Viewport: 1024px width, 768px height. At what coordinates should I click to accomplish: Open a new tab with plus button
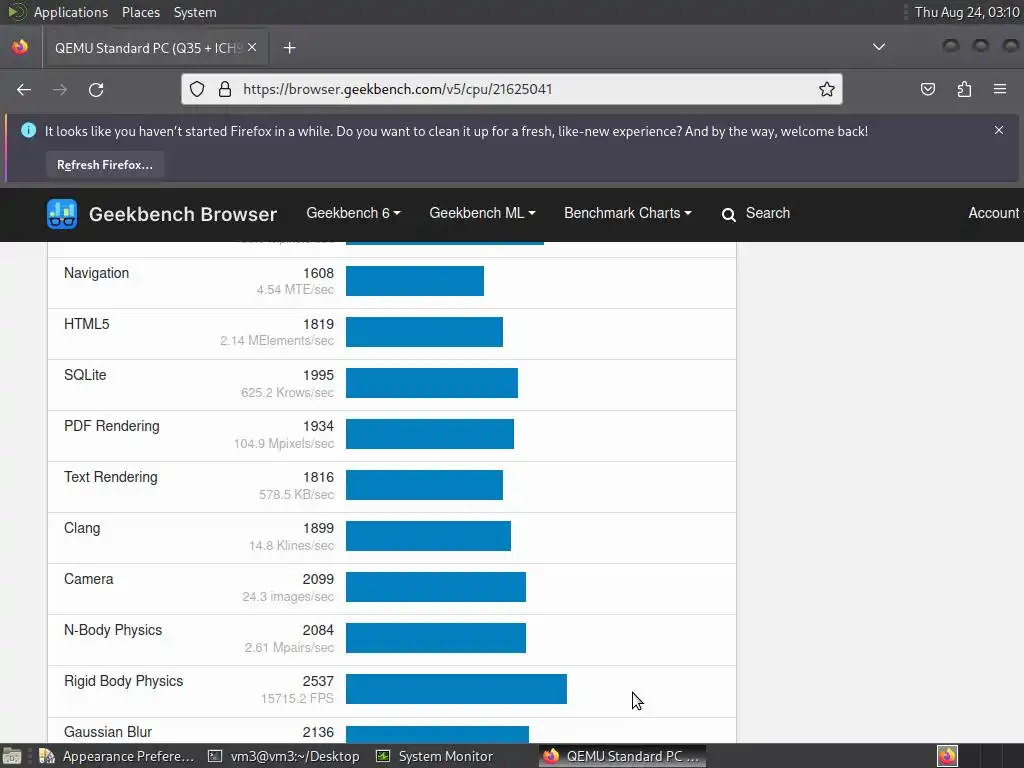pos(289,48)
